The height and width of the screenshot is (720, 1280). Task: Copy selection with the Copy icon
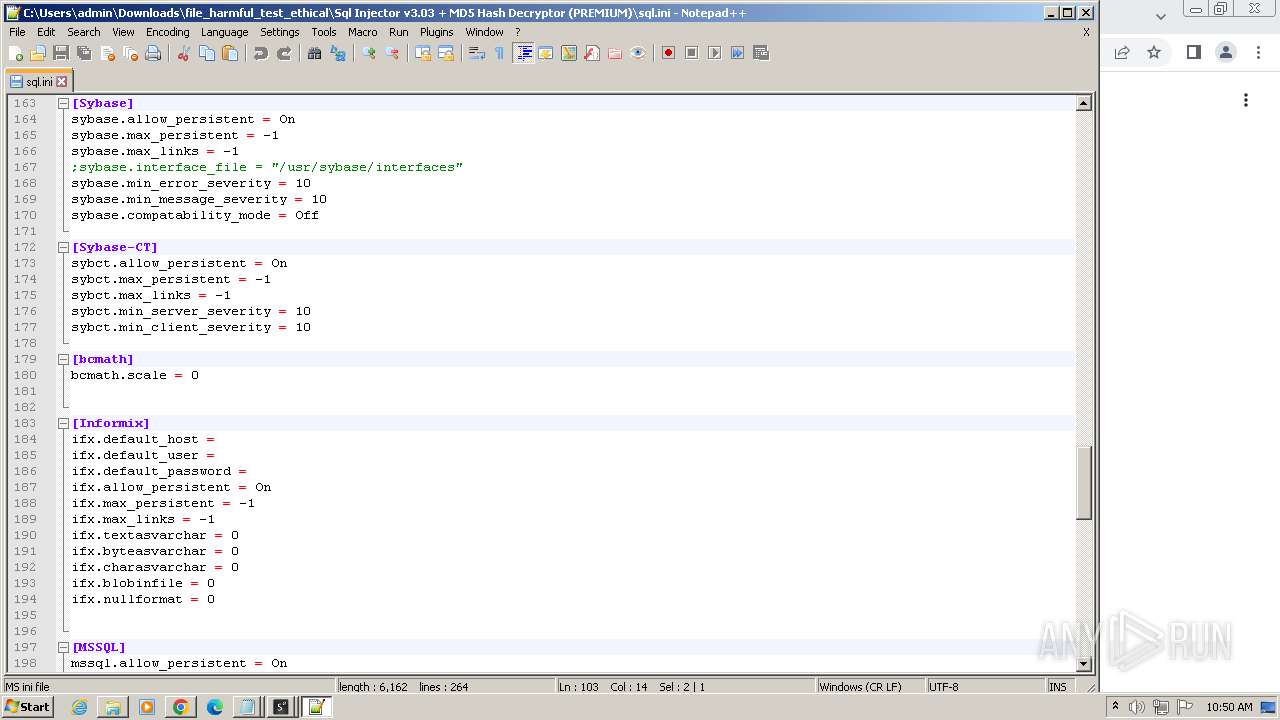207,53
